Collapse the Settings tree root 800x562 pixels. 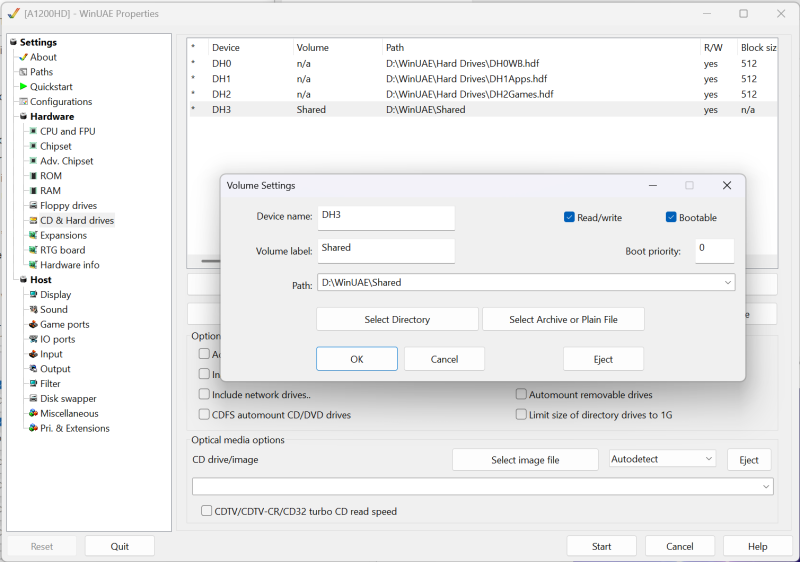[x=13, y=42]
